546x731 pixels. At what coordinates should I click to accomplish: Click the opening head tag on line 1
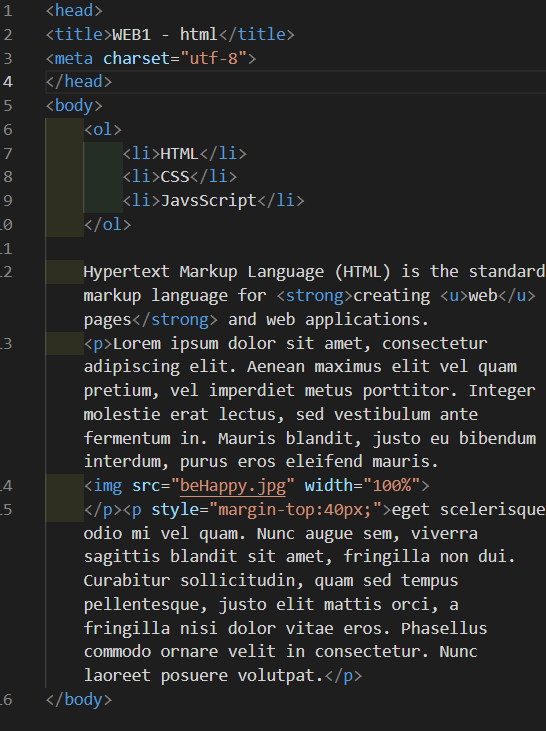click(74, 10)
